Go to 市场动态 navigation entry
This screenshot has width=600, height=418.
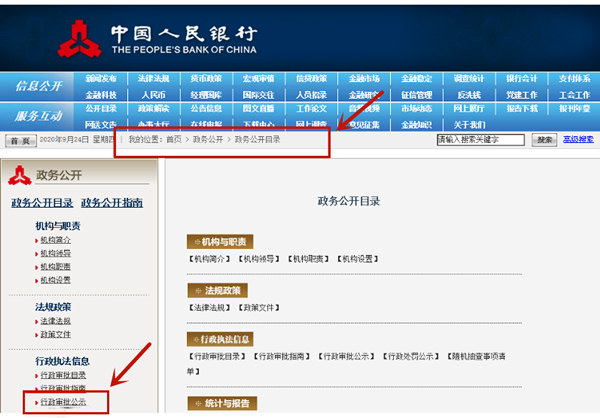[417, 109]
